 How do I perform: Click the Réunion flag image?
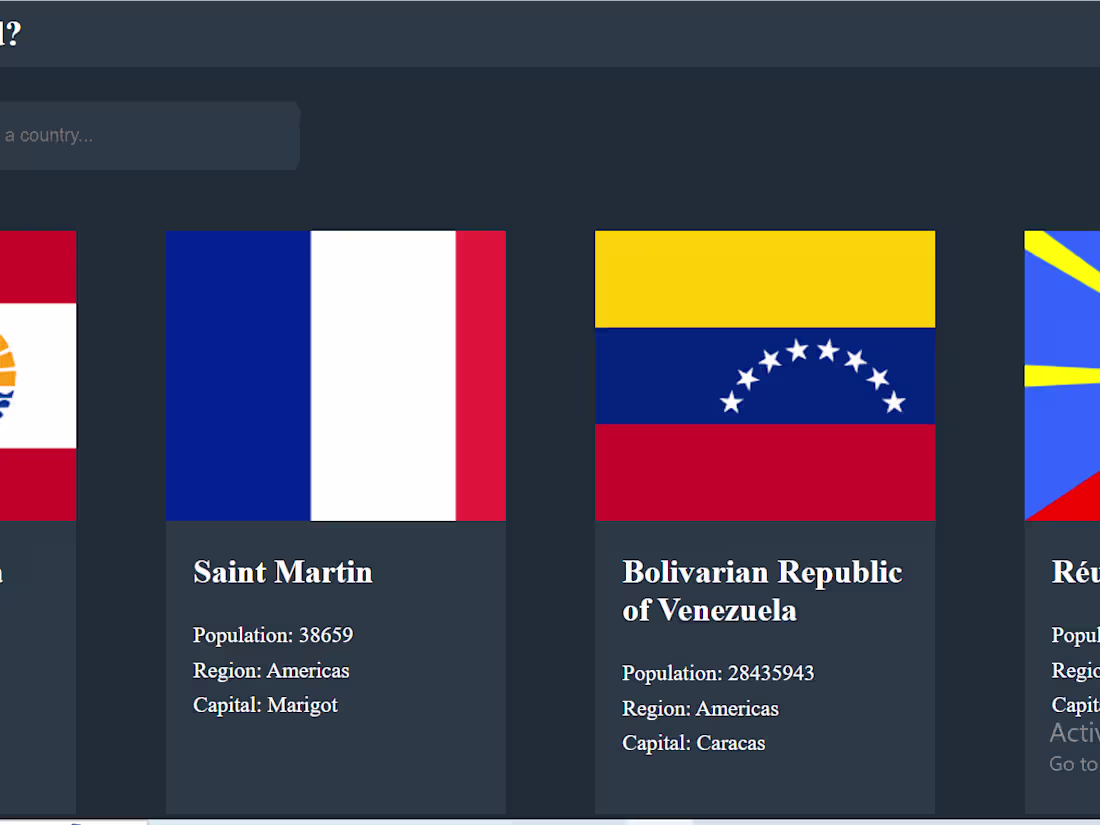1062,375
